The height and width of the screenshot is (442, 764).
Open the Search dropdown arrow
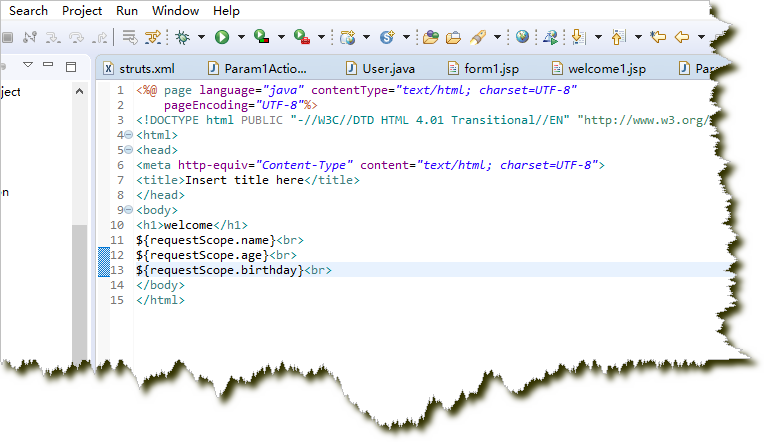point(497,37)
